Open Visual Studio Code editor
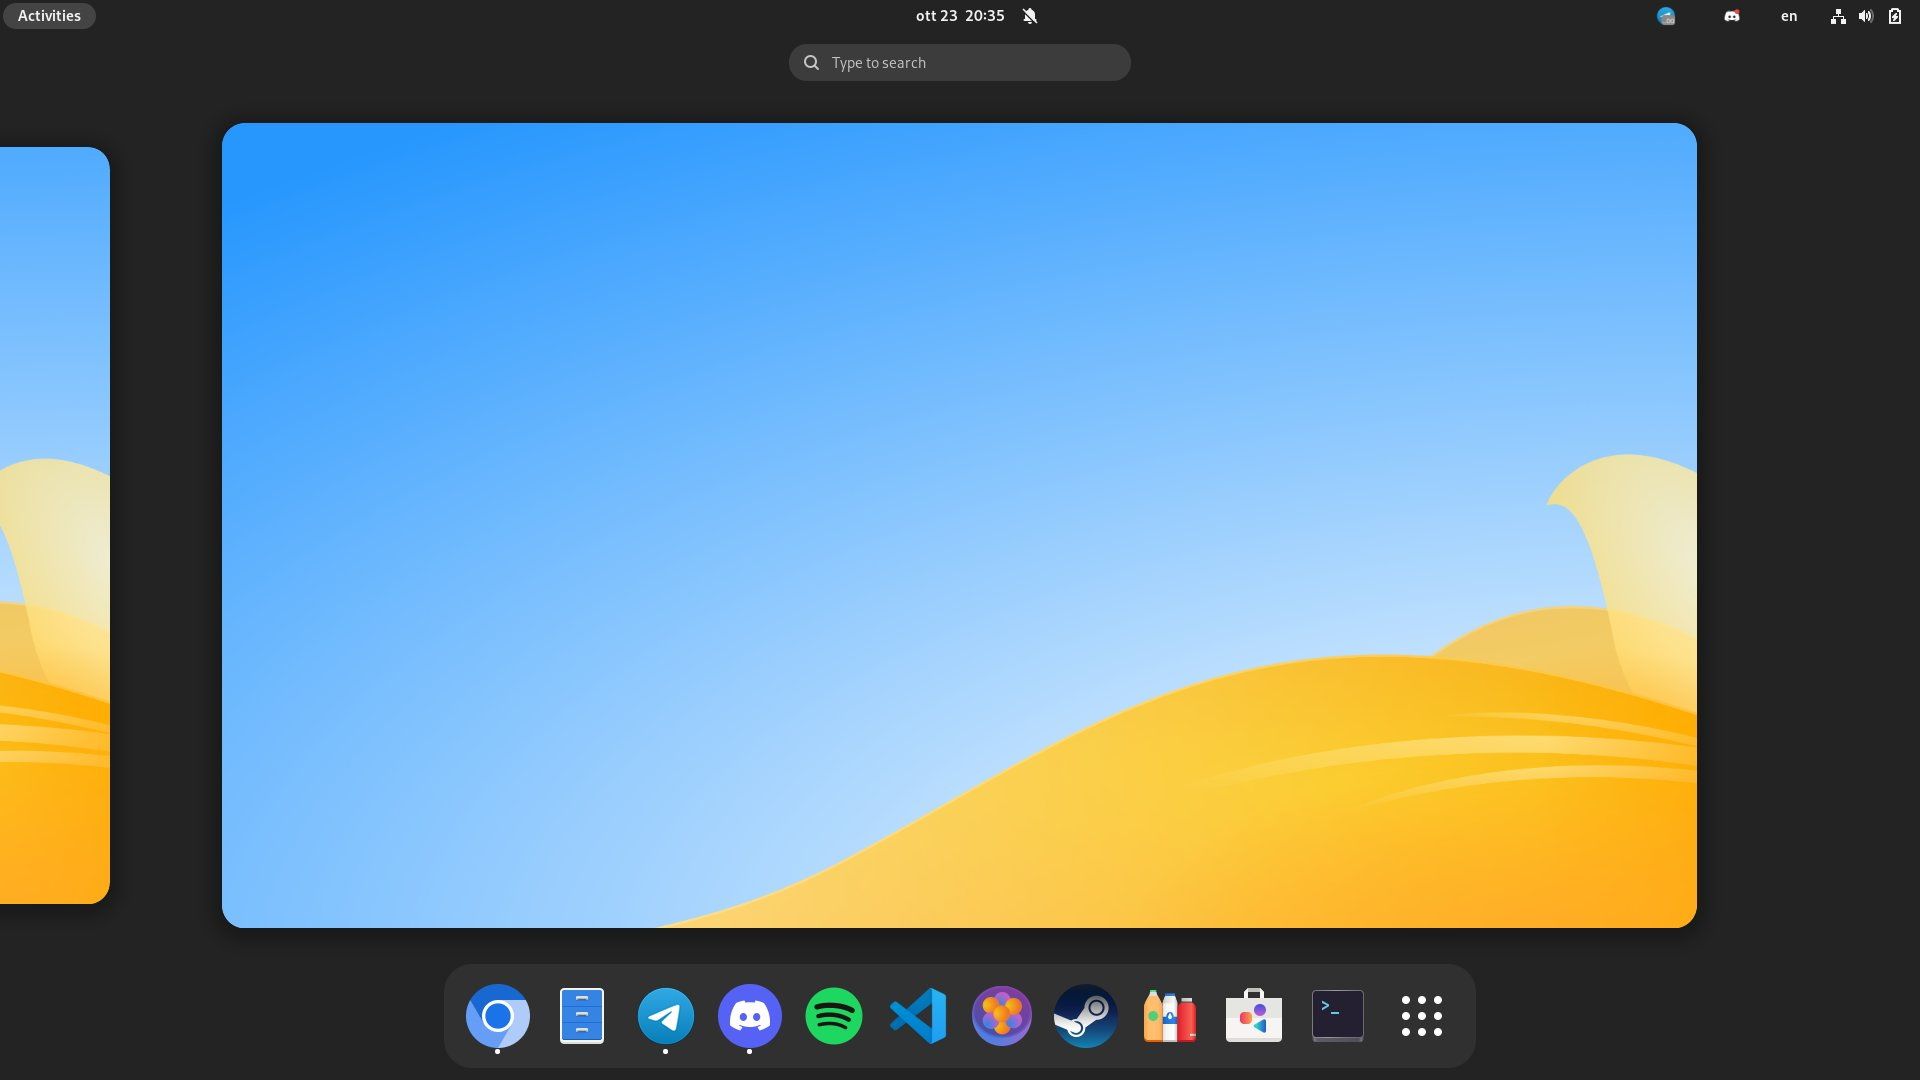Image resolution: width=1920 pixels, height=1080 pixels. click(x=916, y=1014)
